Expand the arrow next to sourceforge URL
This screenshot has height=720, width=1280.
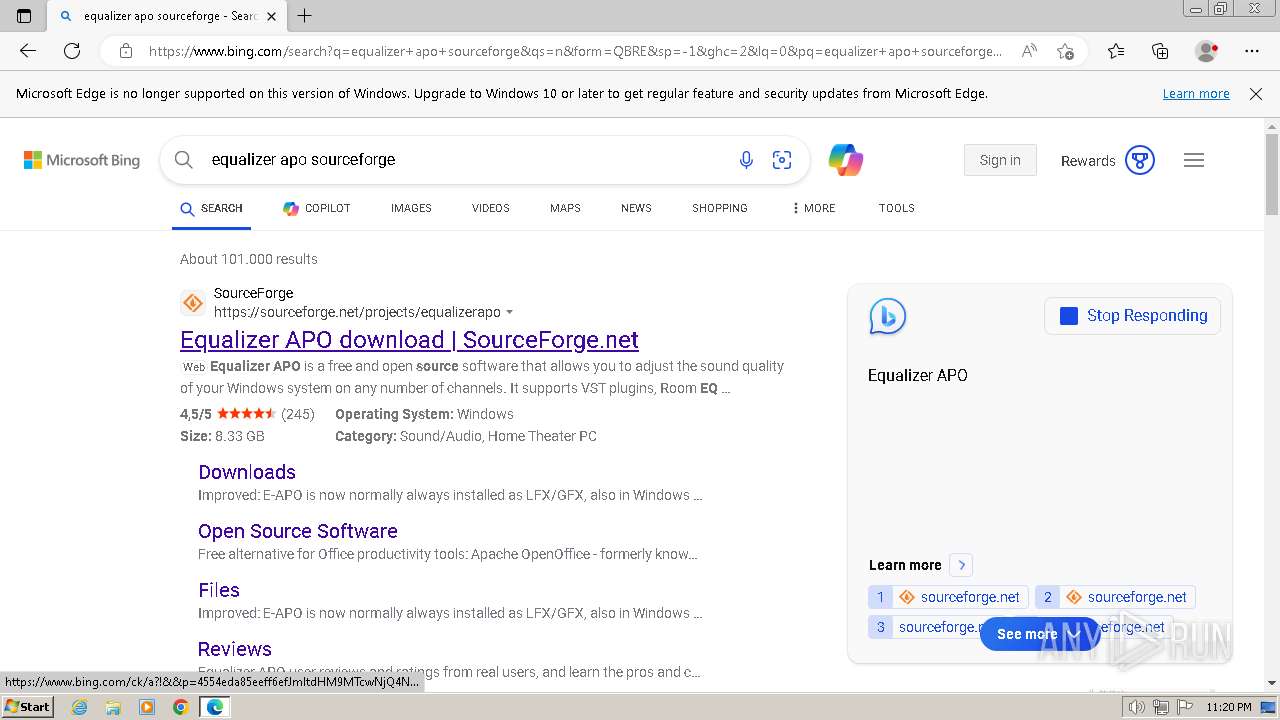pyautogui.click(x=510, y=313)
